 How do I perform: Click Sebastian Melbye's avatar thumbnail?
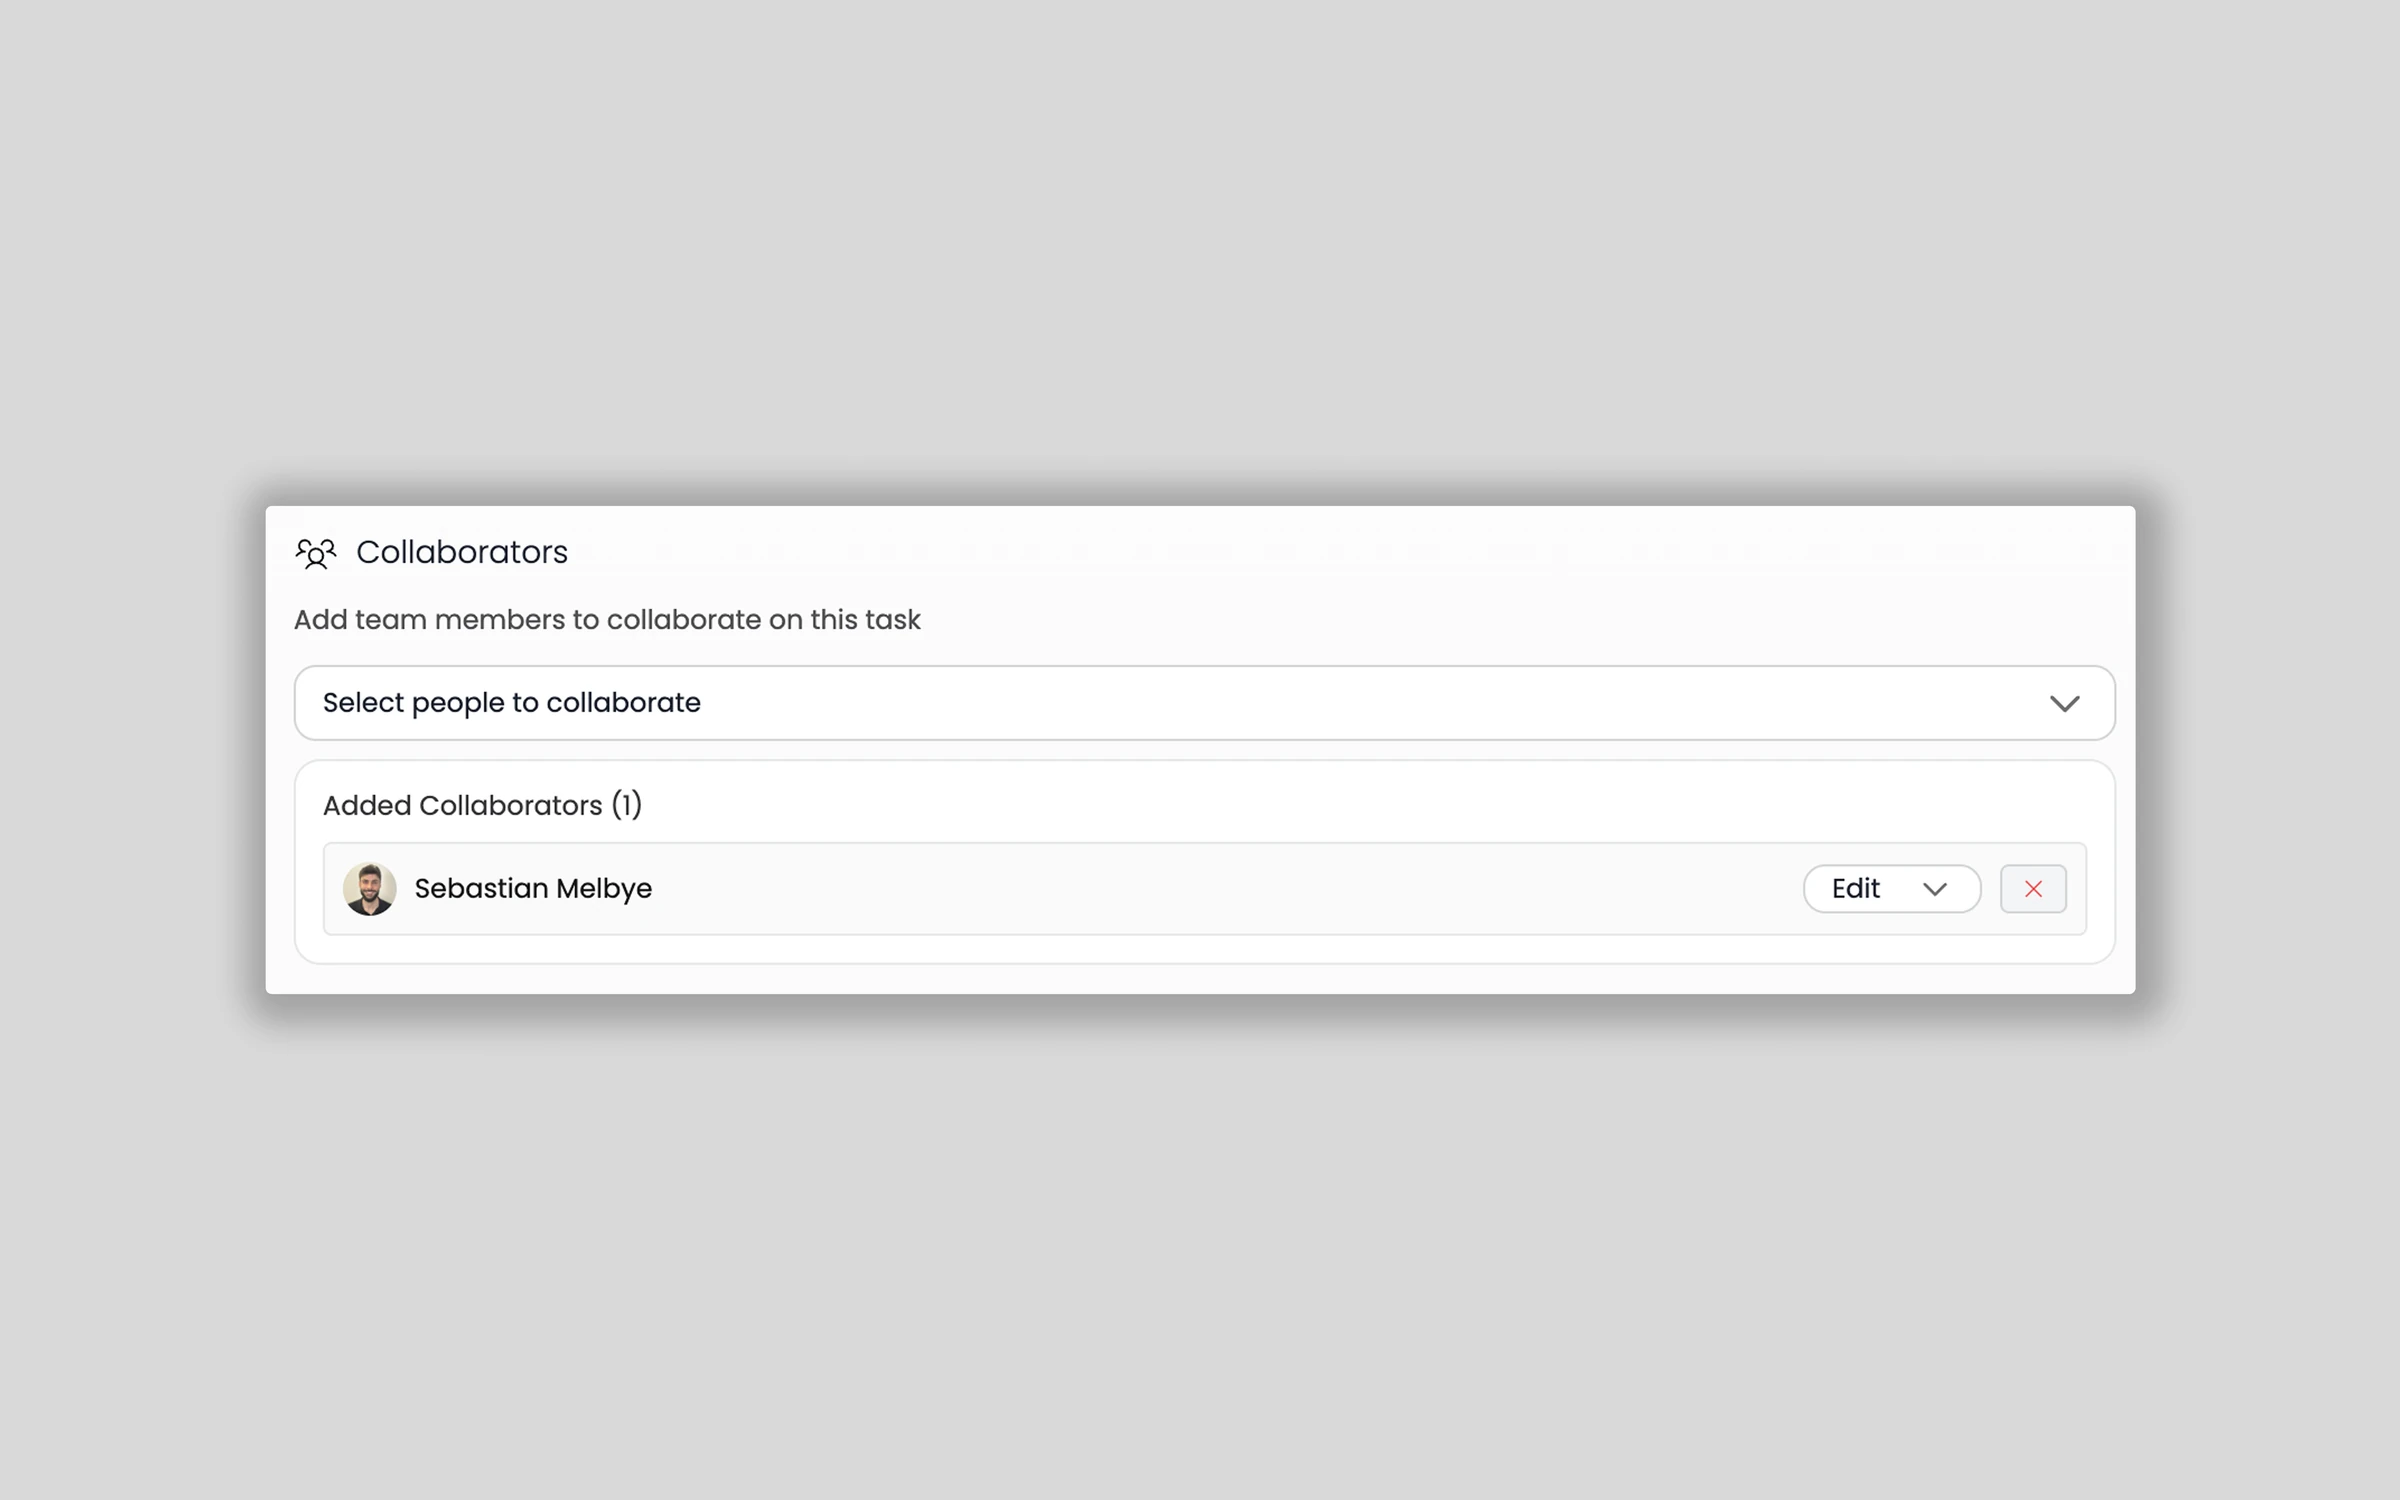[x=370, y=888]
